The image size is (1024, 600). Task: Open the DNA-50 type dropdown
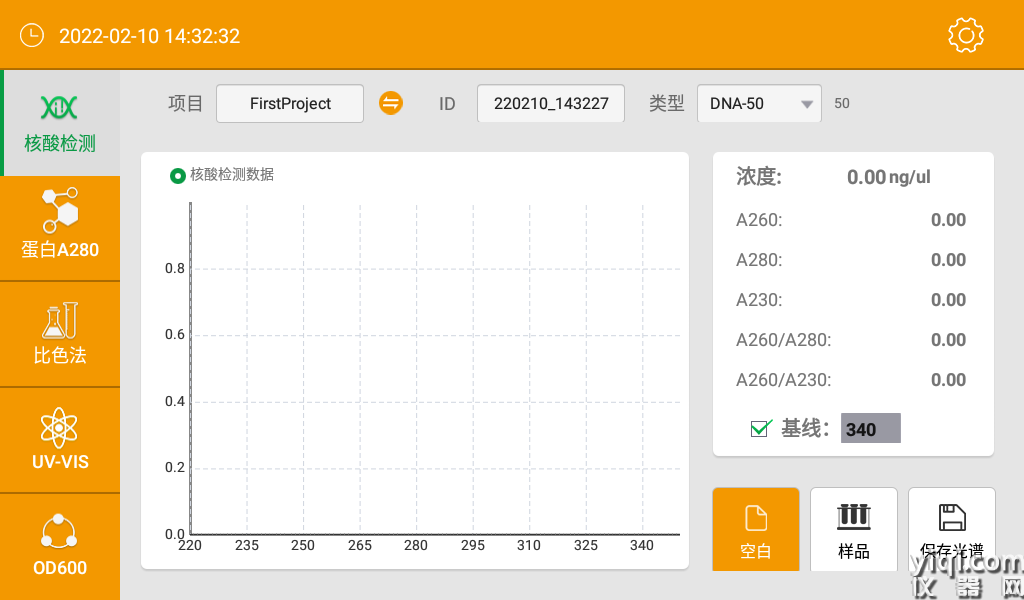(x=759, y=103)
